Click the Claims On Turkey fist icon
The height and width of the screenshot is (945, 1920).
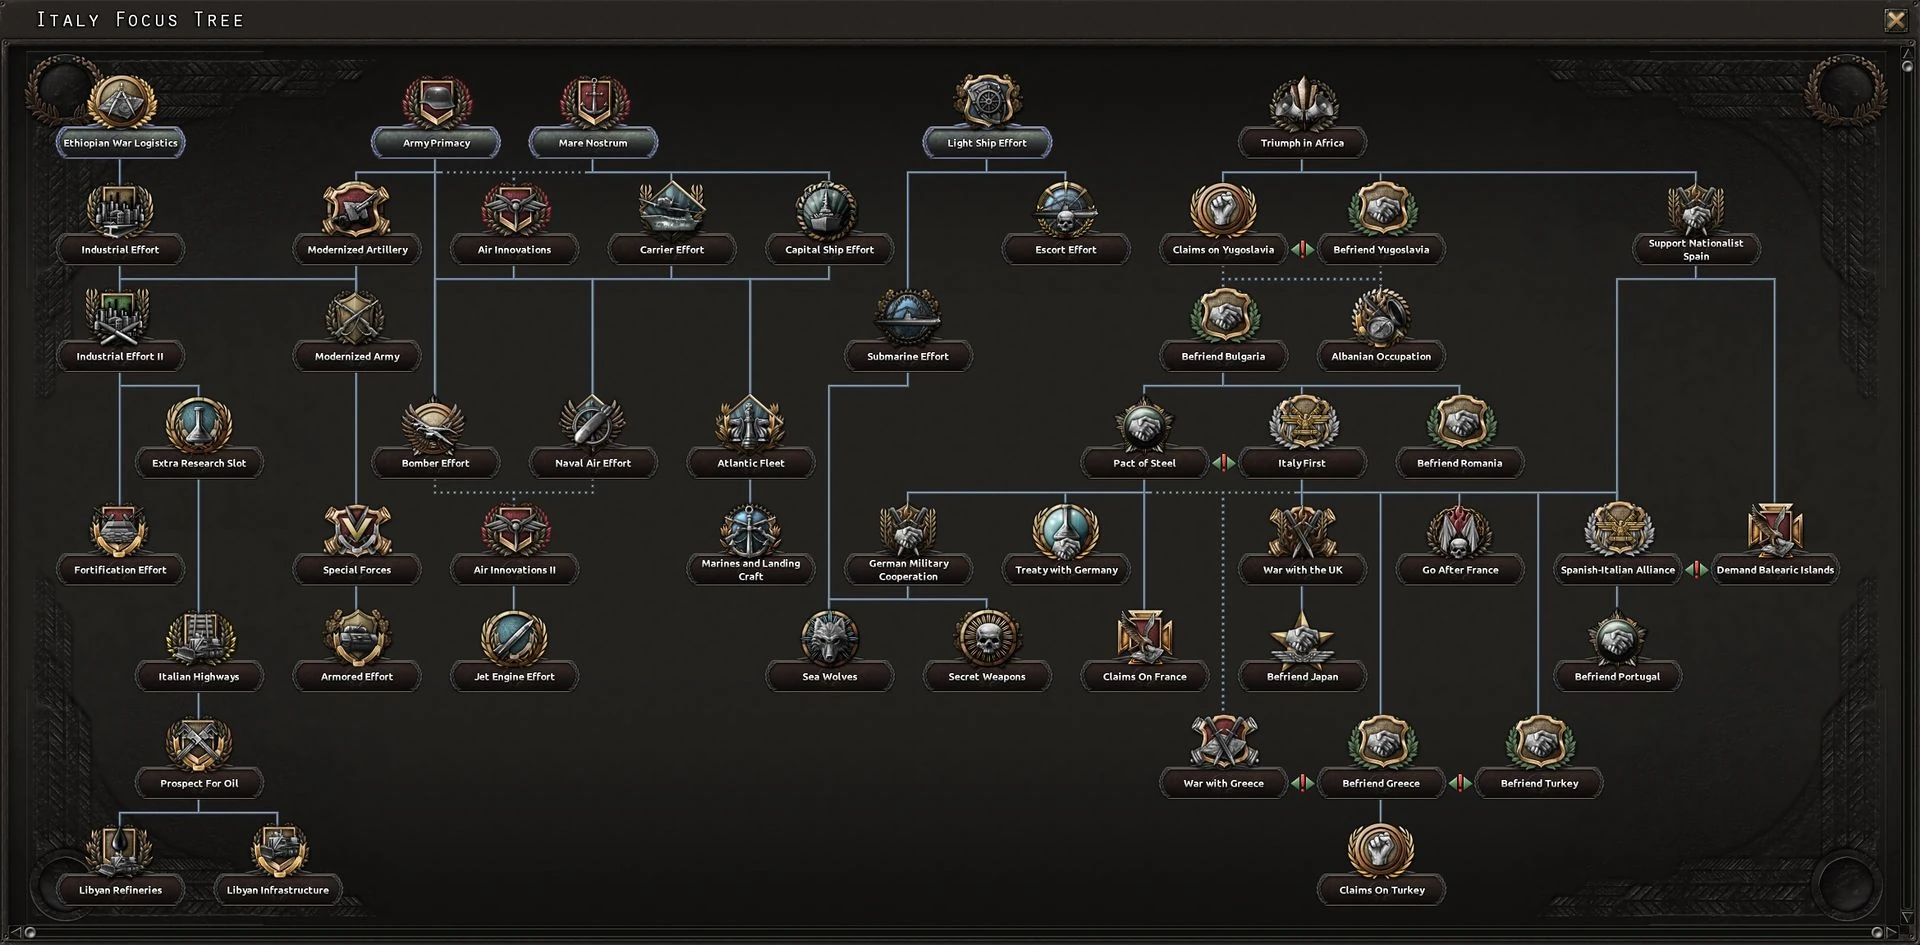pyautogui.click(x=1381, y=851)
